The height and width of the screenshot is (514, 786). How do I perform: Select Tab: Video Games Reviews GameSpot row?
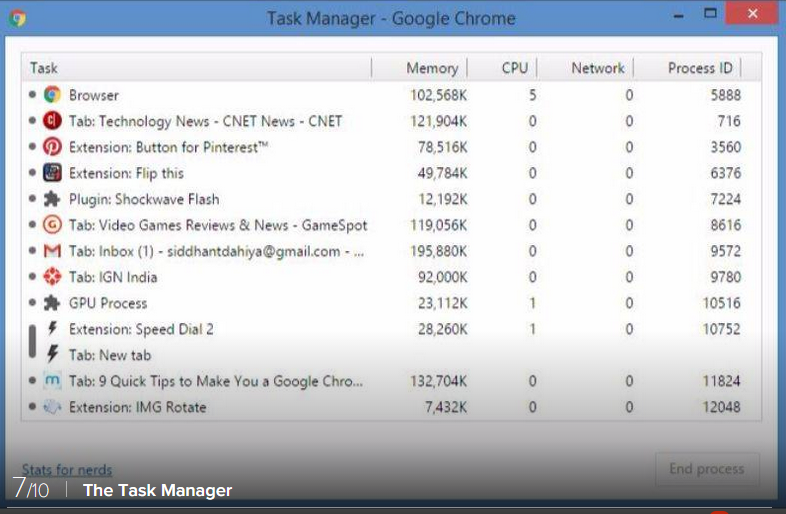(391, 225)
